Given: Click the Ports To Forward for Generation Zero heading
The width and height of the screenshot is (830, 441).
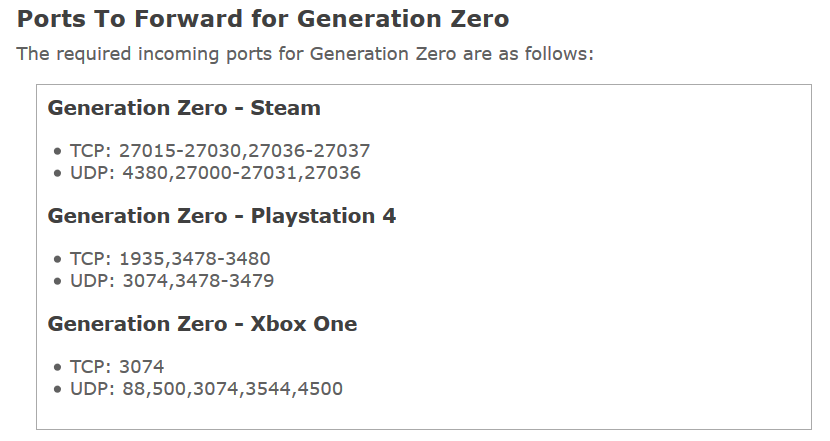Looking at the screenshot, I should (x=263, y=19).
